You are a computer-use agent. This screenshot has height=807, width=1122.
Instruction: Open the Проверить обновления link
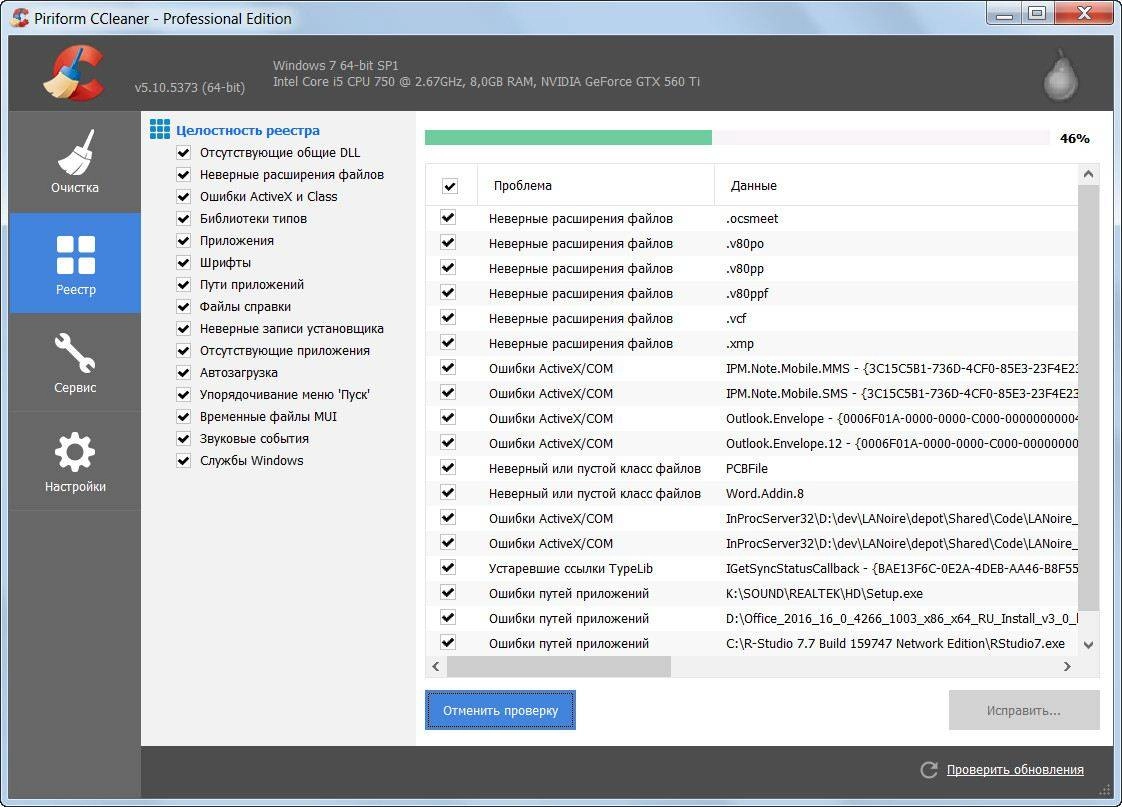click(x=1015, y=770)
